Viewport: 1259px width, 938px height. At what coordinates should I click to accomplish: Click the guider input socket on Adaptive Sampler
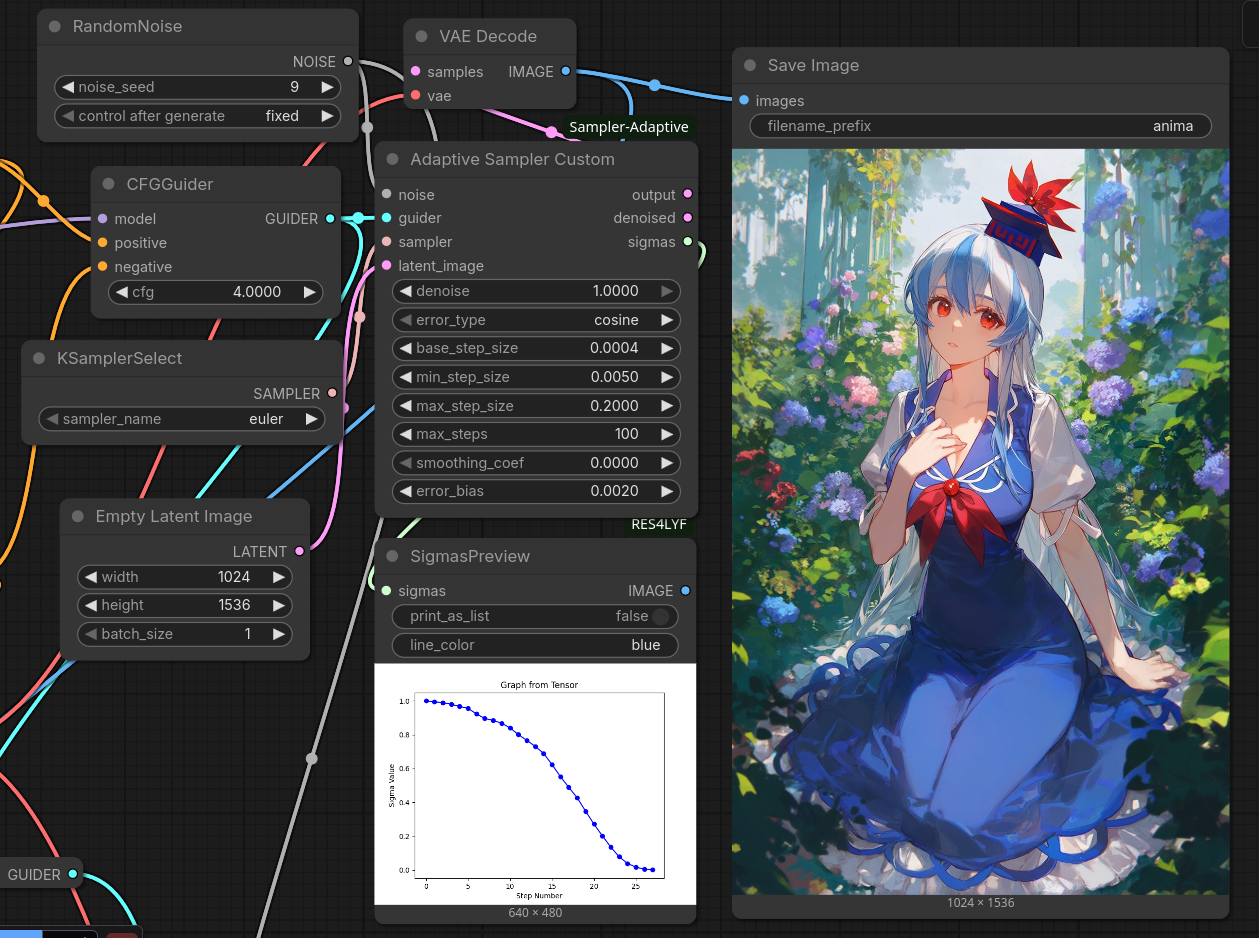pyautogui.click(x=386, y=217)
